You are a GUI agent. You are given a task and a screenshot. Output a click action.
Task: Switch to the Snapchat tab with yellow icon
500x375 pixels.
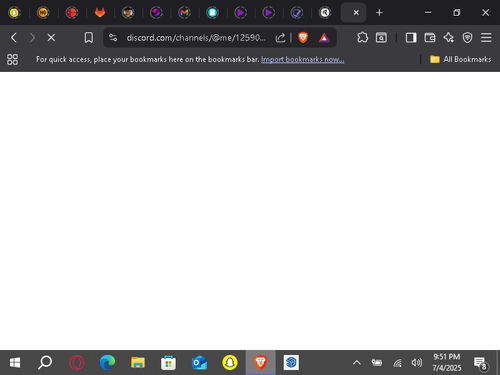coord(14,13)
